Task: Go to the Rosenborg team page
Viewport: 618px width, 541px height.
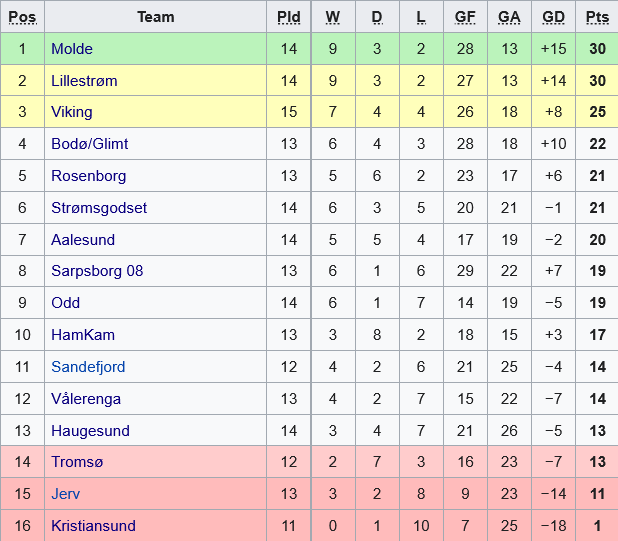Action: click(89, 176)
